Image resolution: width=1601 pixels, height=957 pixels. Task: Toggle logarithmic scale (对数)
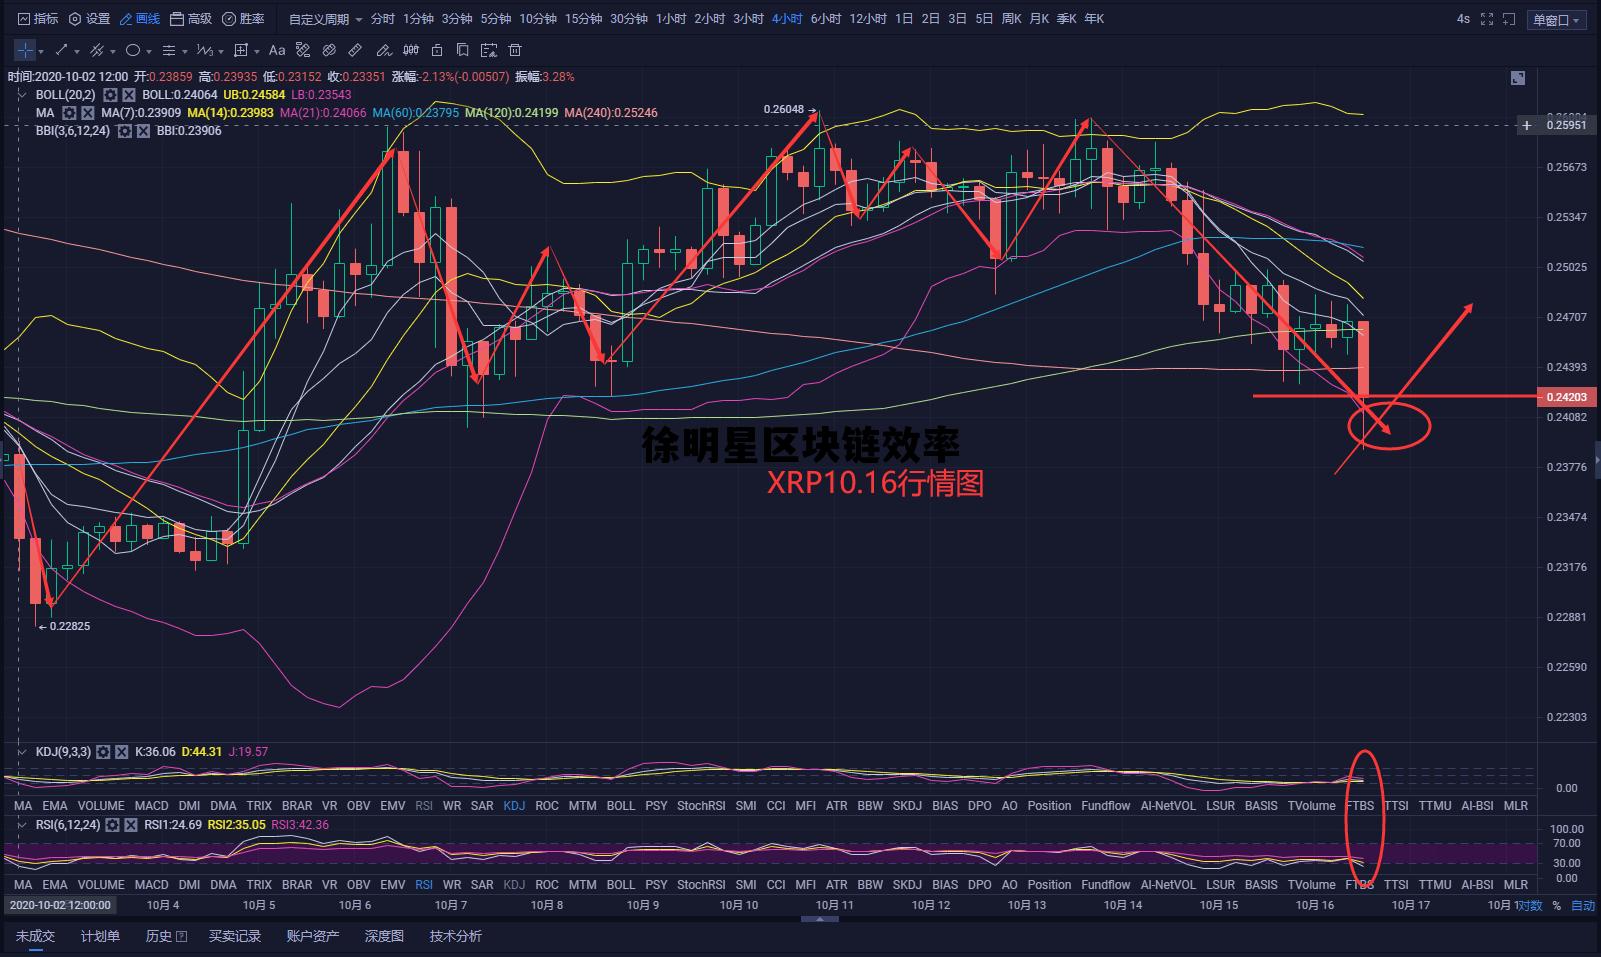click(1531, 906)
